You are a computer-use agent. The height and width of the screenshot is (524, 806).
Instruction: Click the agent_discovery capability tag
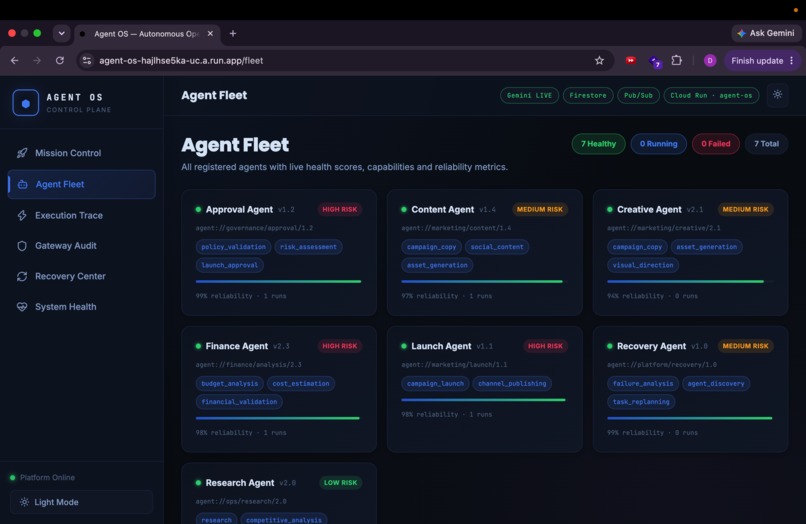pyautogui.click(x=716, y=384)
